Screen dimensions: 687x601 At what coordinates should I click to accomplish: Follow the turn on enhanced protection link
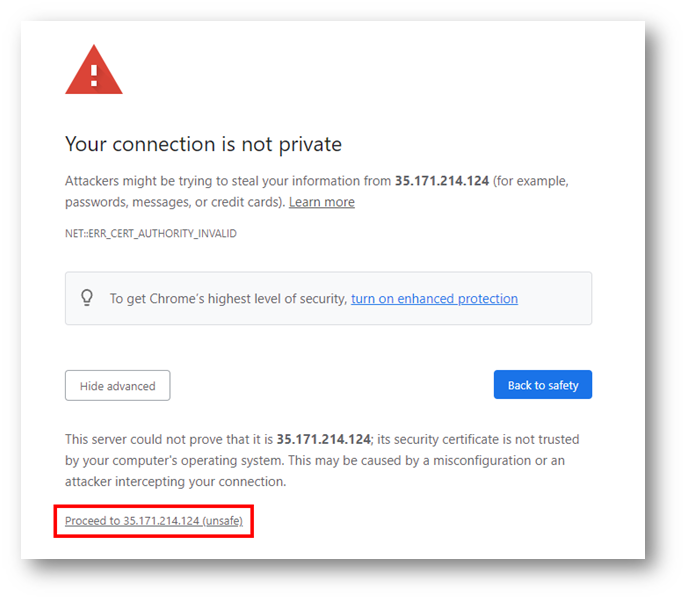coord(434,299)
